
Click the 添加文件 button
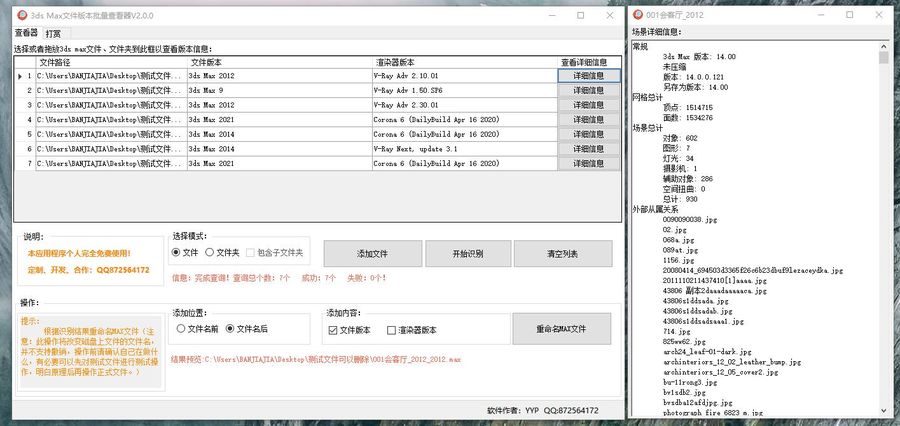[x=373, y=254]
